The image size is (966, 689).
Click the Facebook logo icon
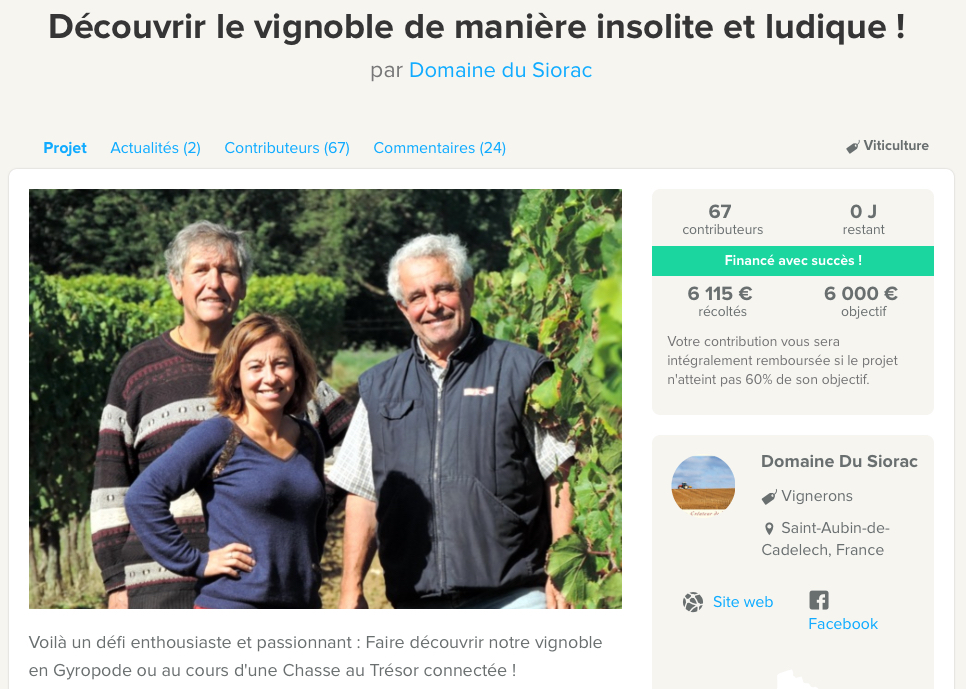click(x=819, y=600)
